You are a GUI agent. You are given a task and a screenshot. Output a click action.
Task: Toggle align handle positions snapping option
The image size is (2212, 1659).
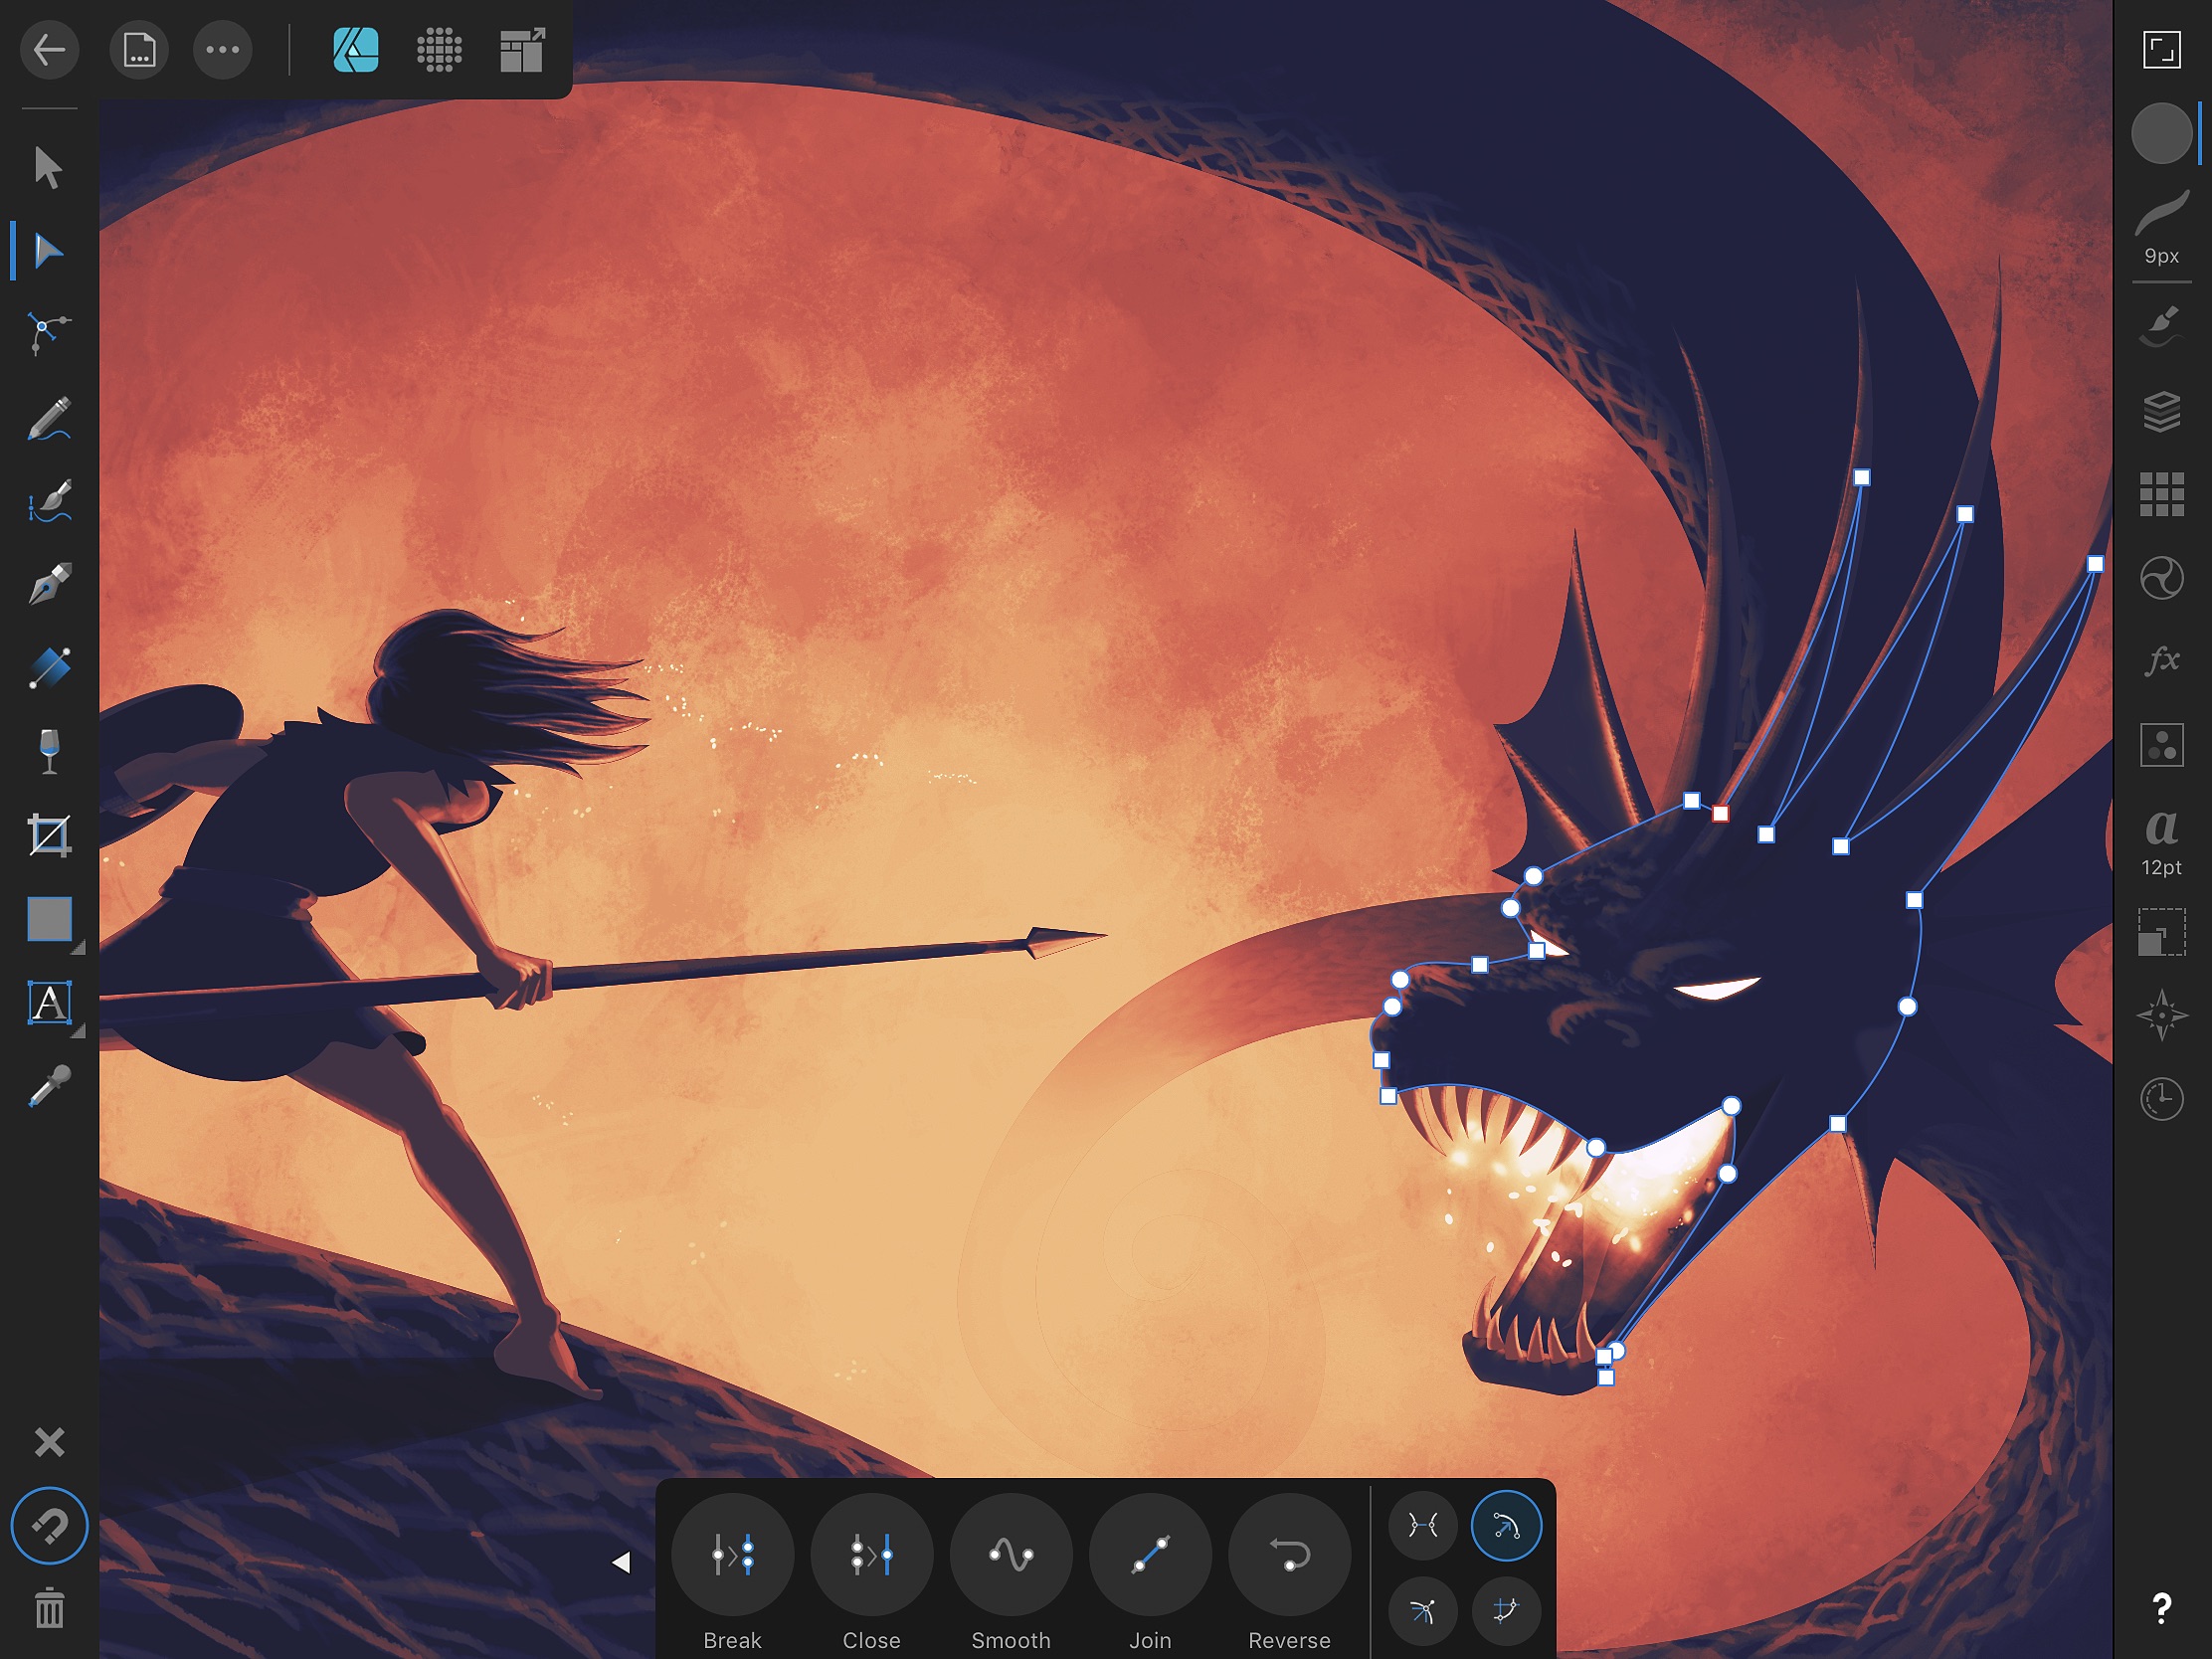pos(1422,1525)
